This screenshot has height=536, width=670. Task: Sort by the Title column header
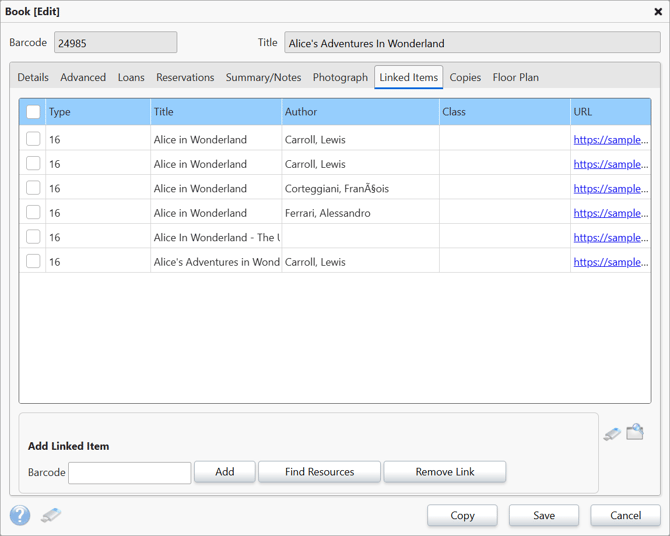(x=216, y=112)
